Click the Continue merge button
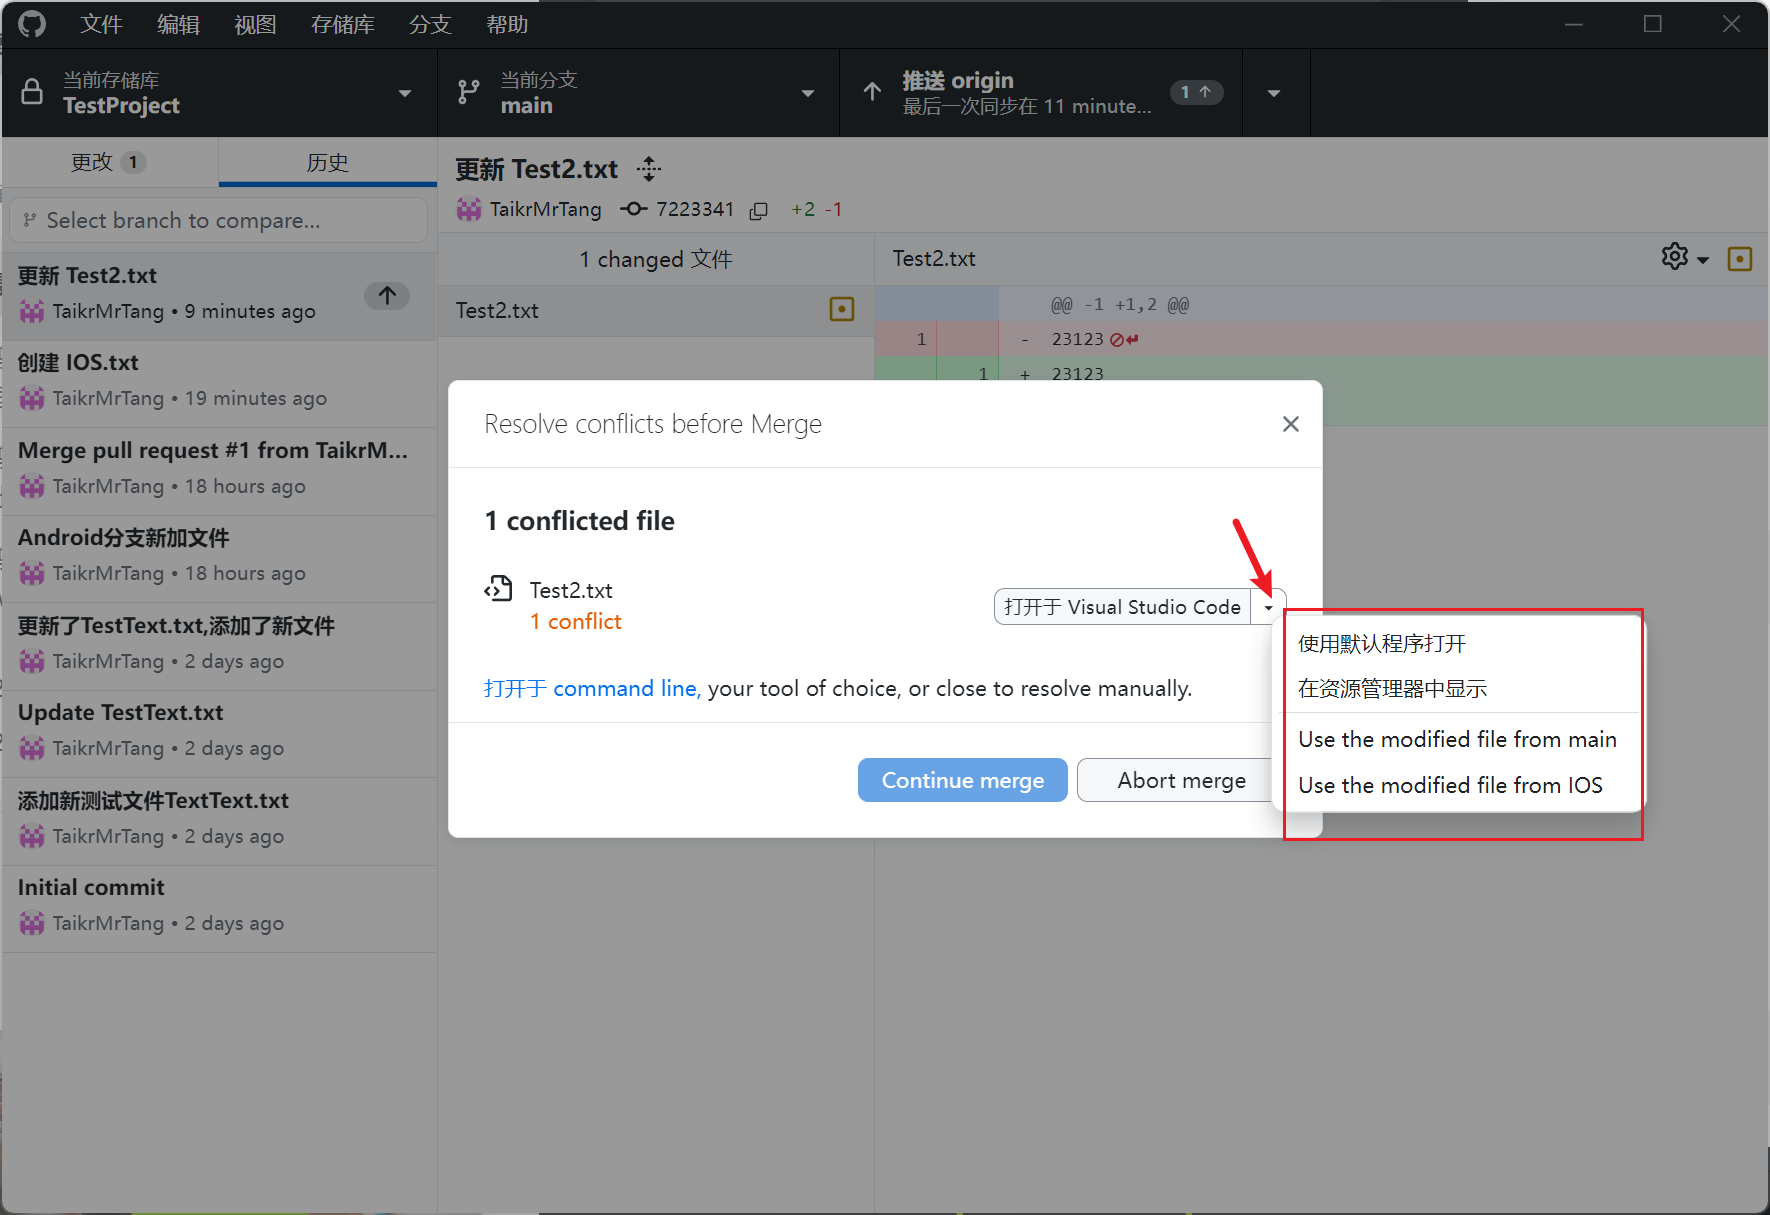The width and height of the screenshot is (1770, 1215). pos(963,780)
